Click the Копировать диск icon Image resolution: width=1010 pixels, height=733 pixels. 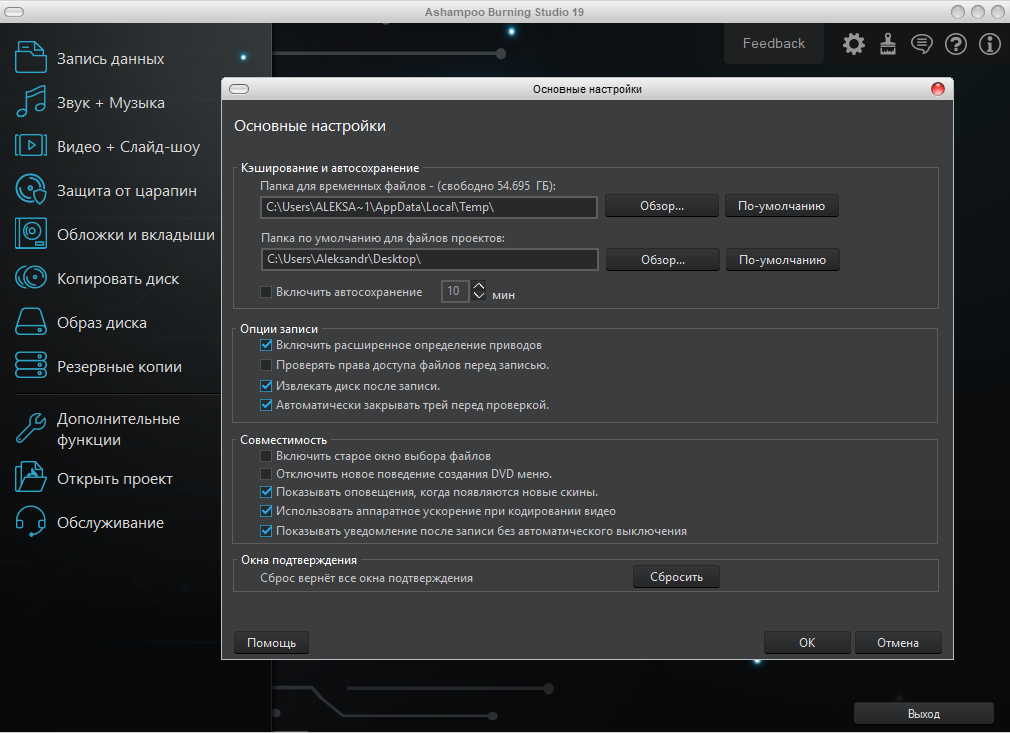tap(30, 278)
